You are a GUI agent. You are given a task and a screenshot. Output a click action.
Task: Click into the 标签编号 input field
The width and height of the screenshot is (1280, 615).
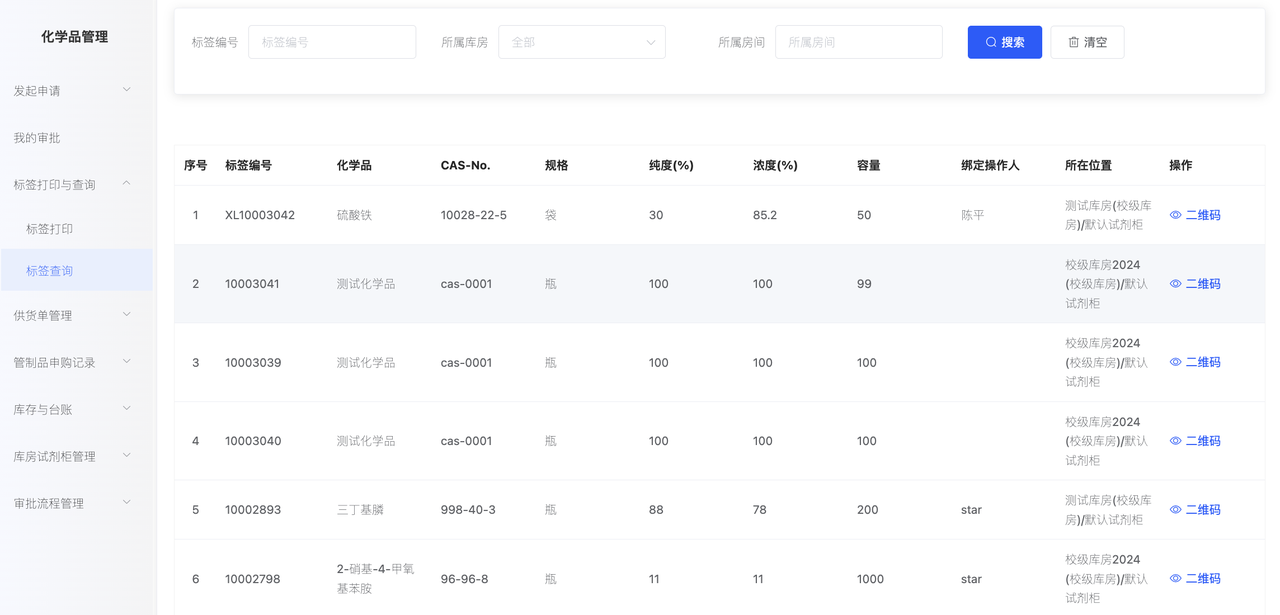[x=332, y=42]
